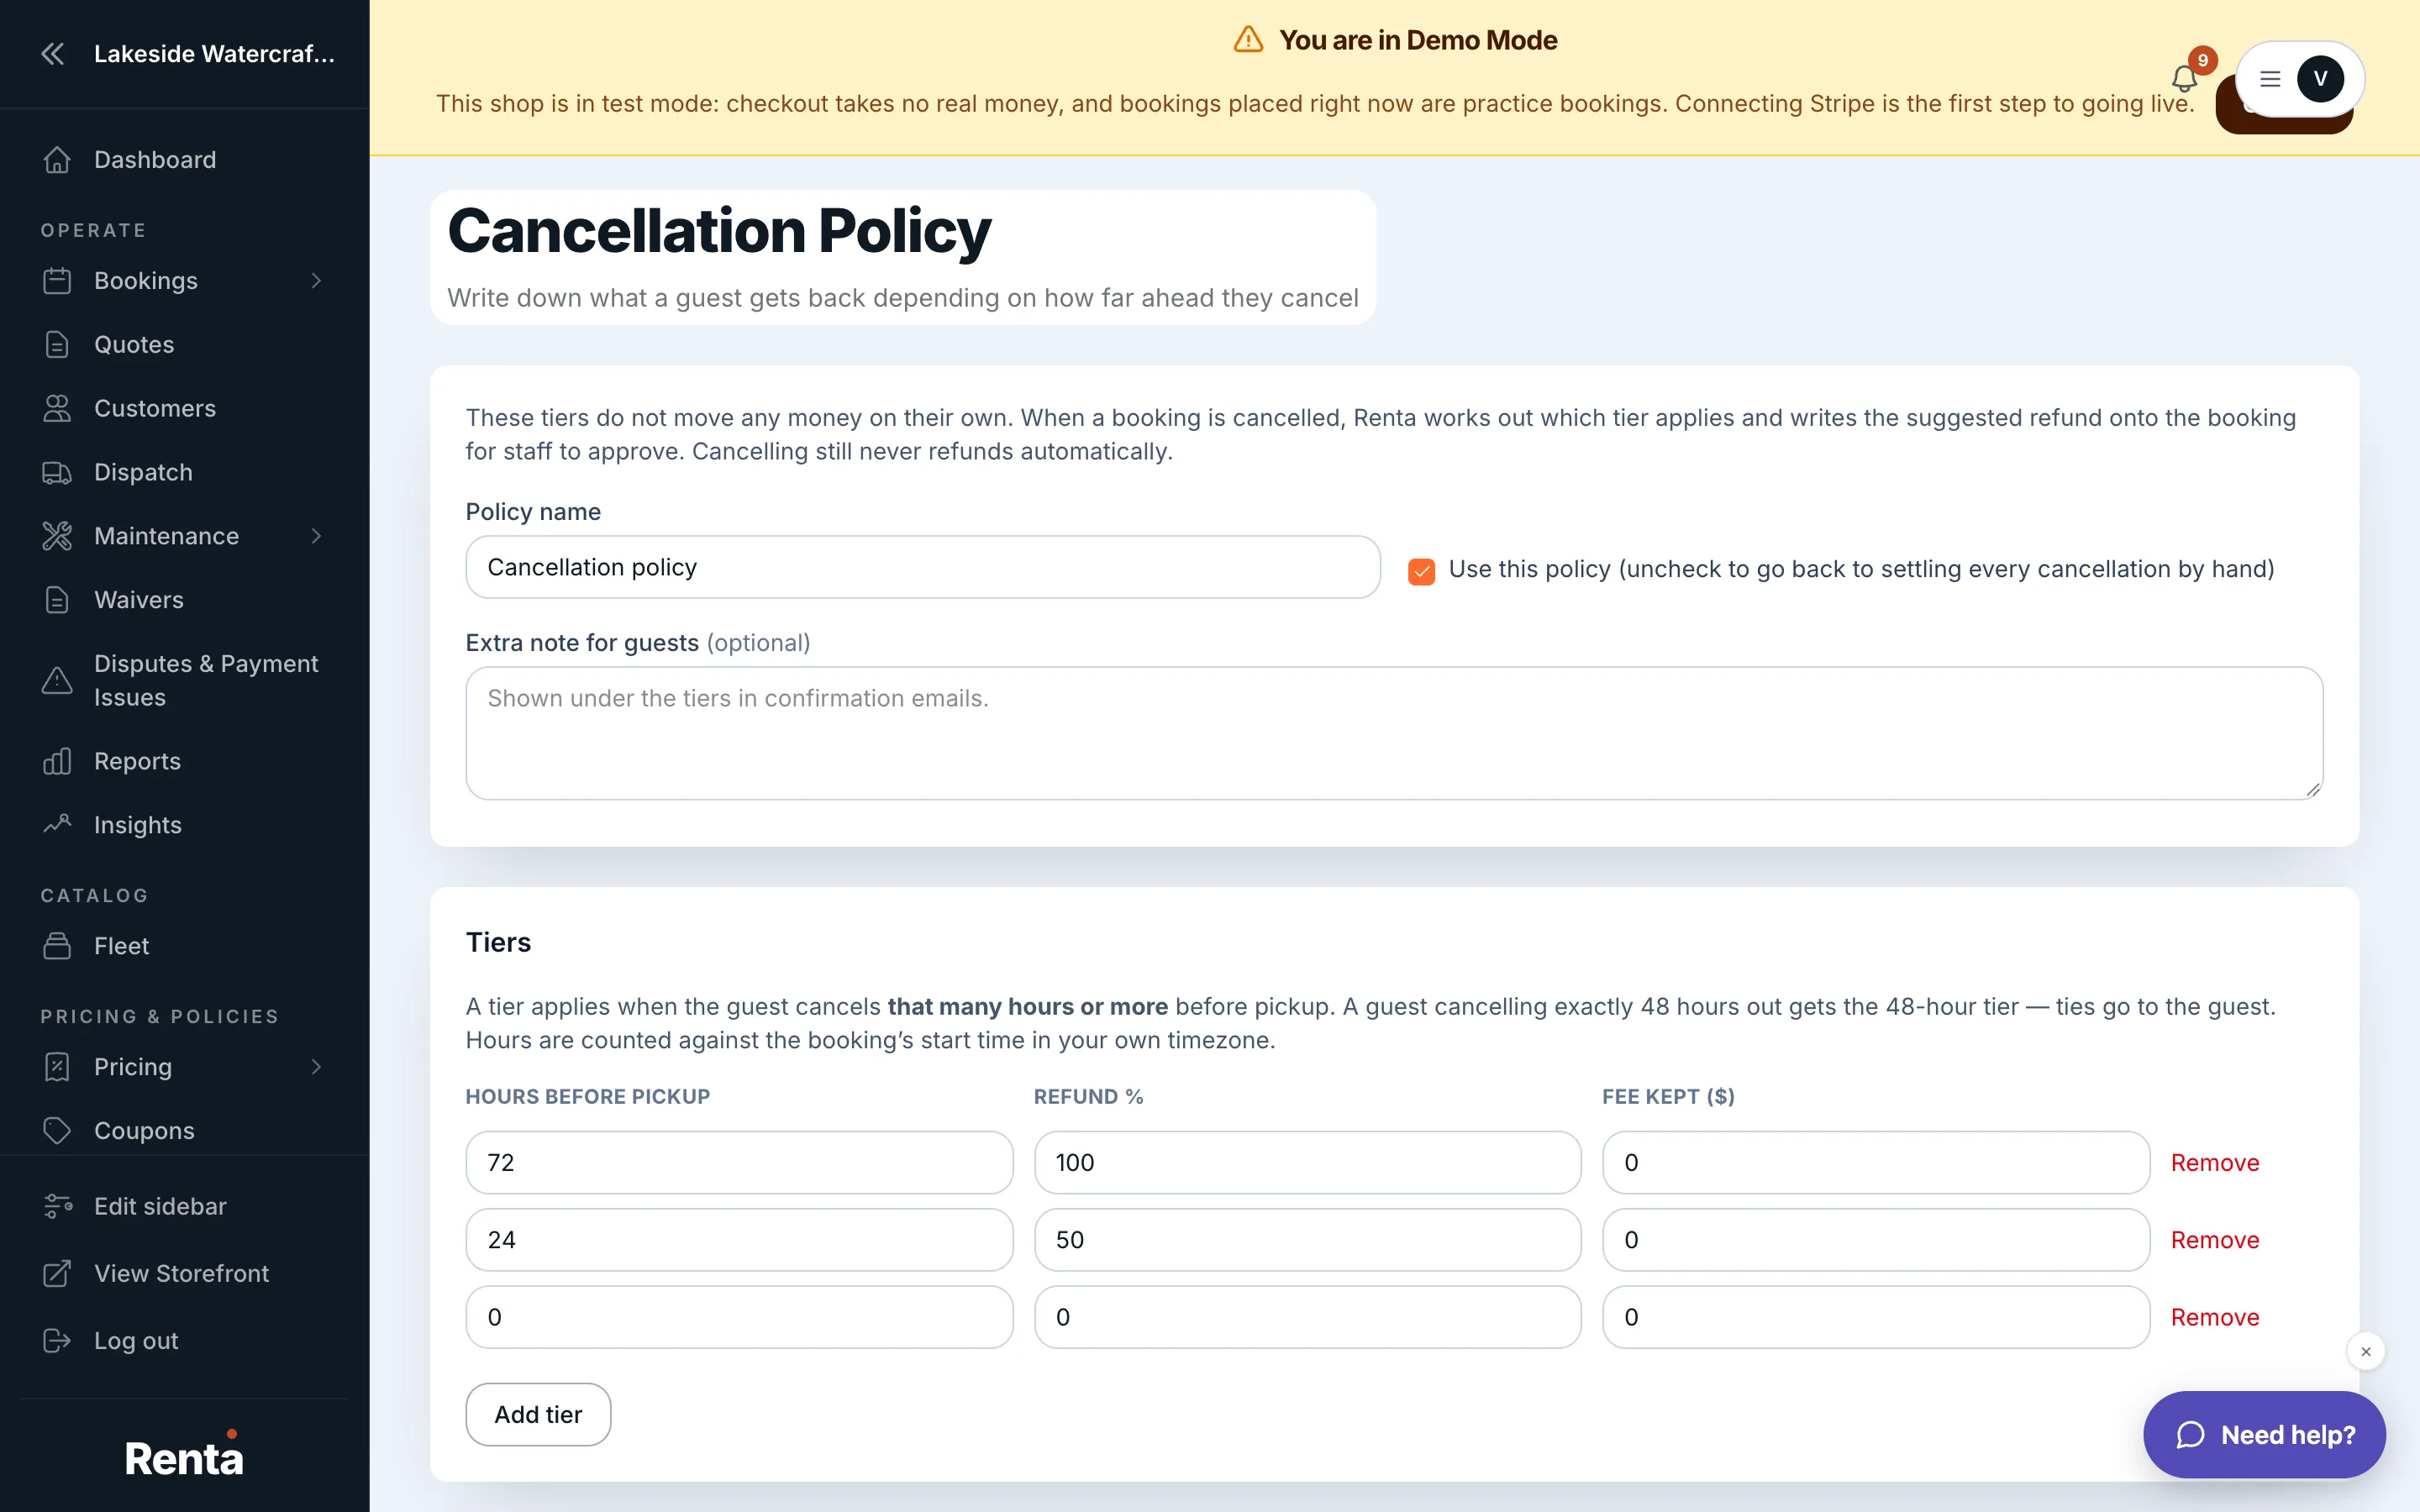The image size is (2420, 1512).
Task: Expand the Pricing submenu chevron
Action: (x=316, y=1067)
